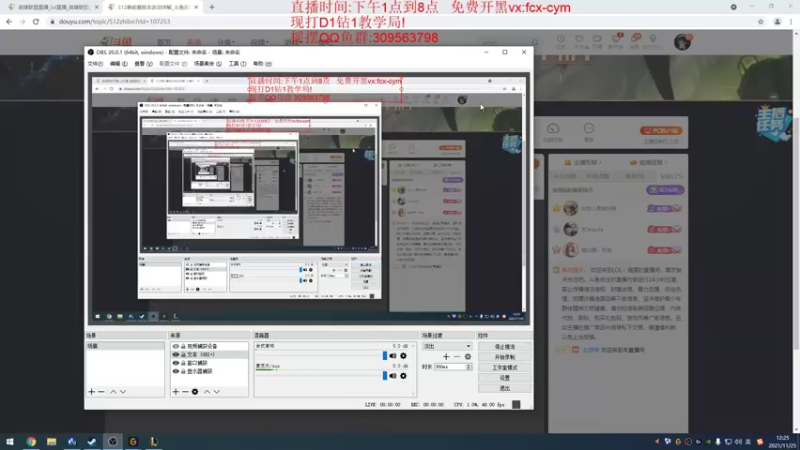This screenshot has width=800, height=450.
Task: Toggle visibility of 视频捕获设备 source
Action: (x=176, y=346)
